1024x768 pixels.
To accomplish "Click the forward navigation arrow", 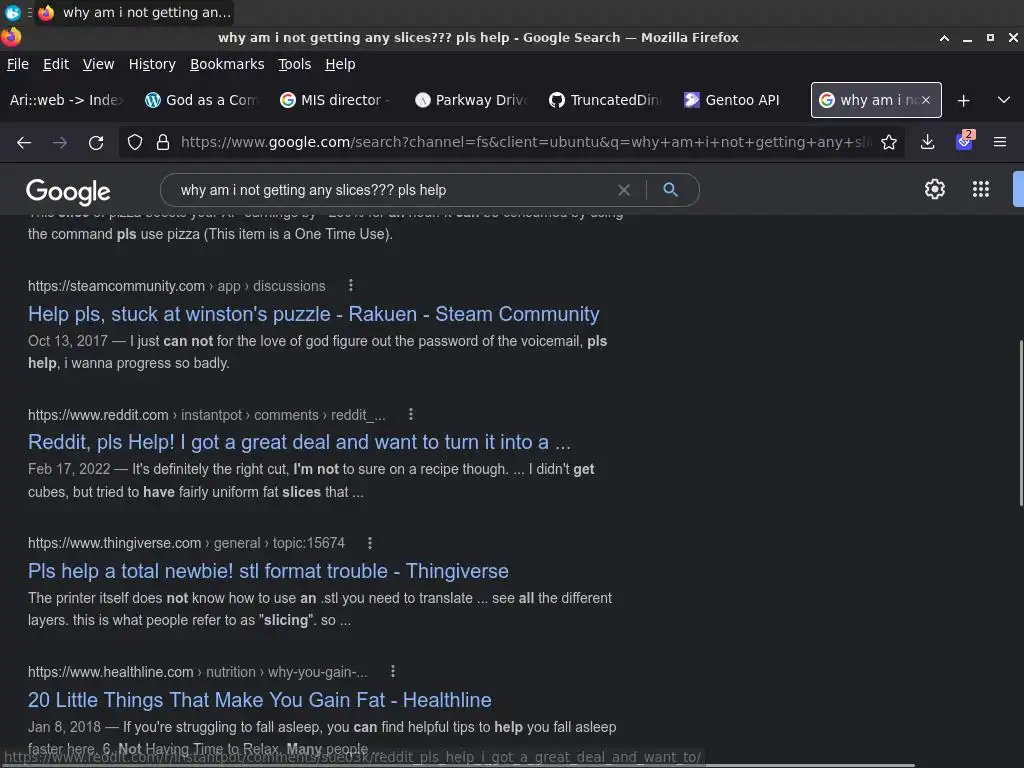I will 60,142.
